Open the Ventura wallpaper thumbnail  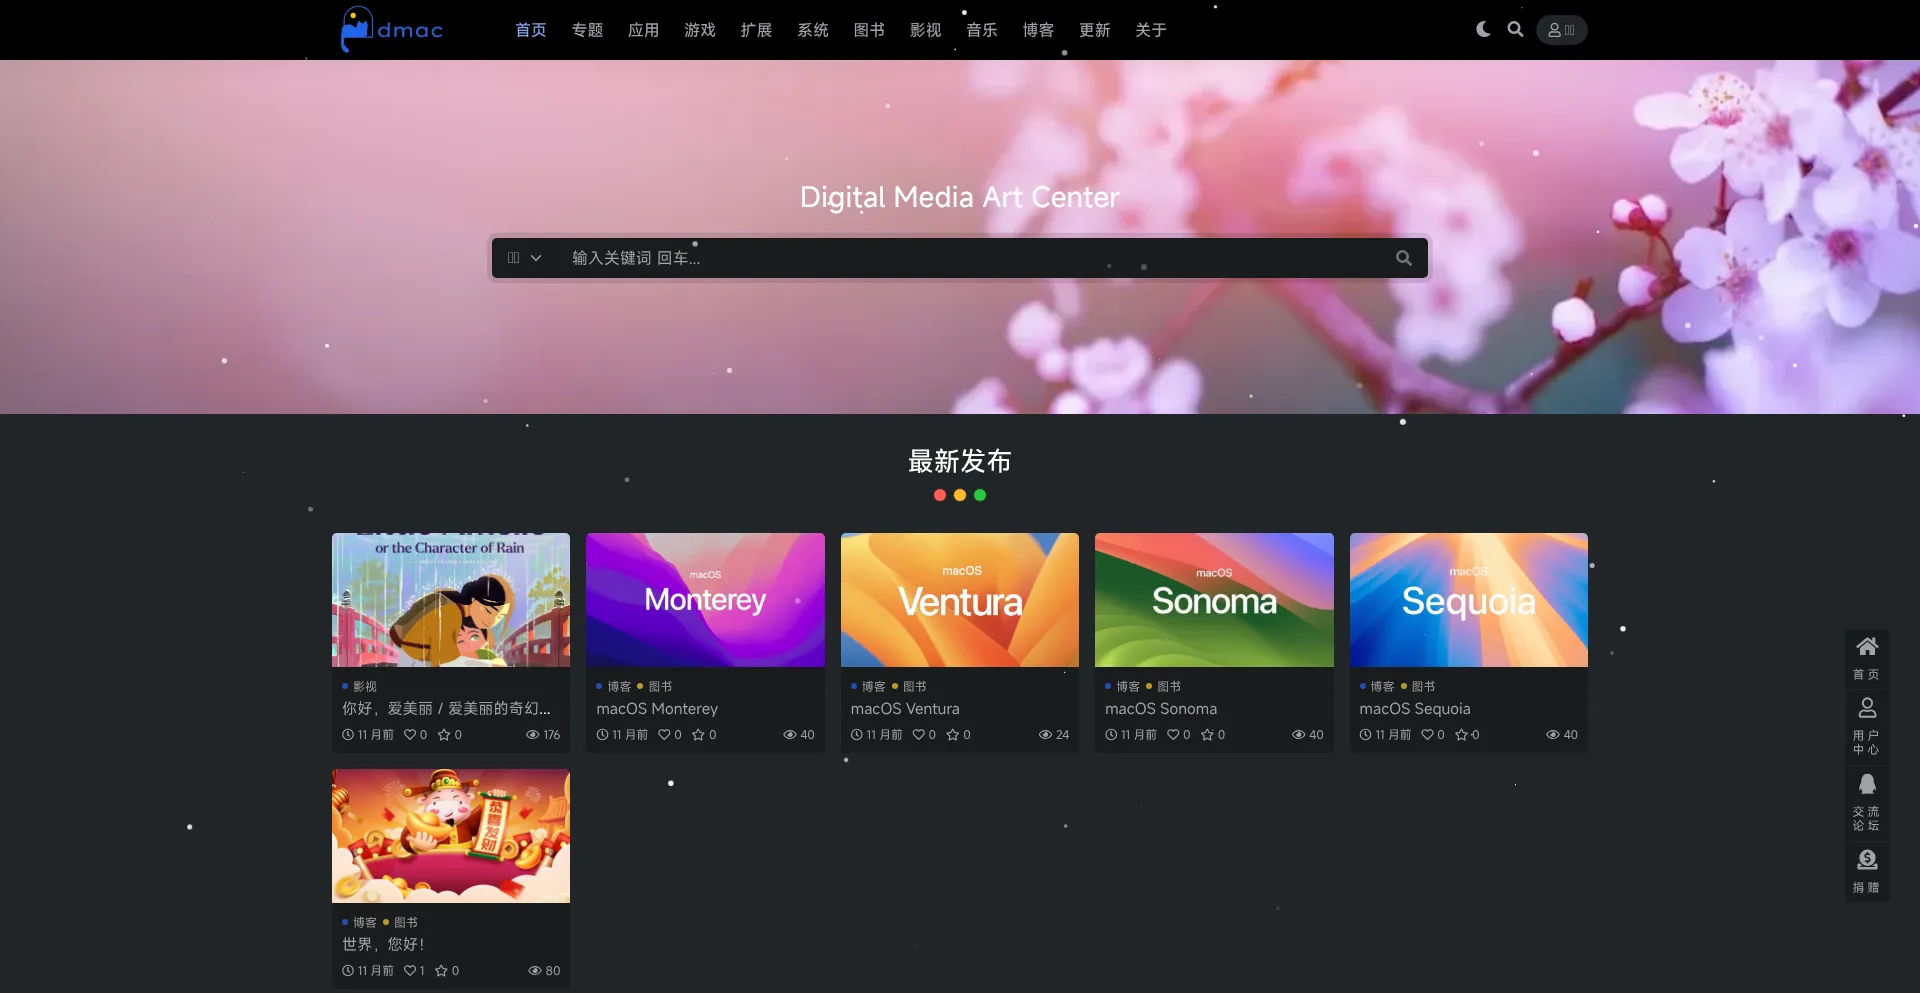(960, 600)
